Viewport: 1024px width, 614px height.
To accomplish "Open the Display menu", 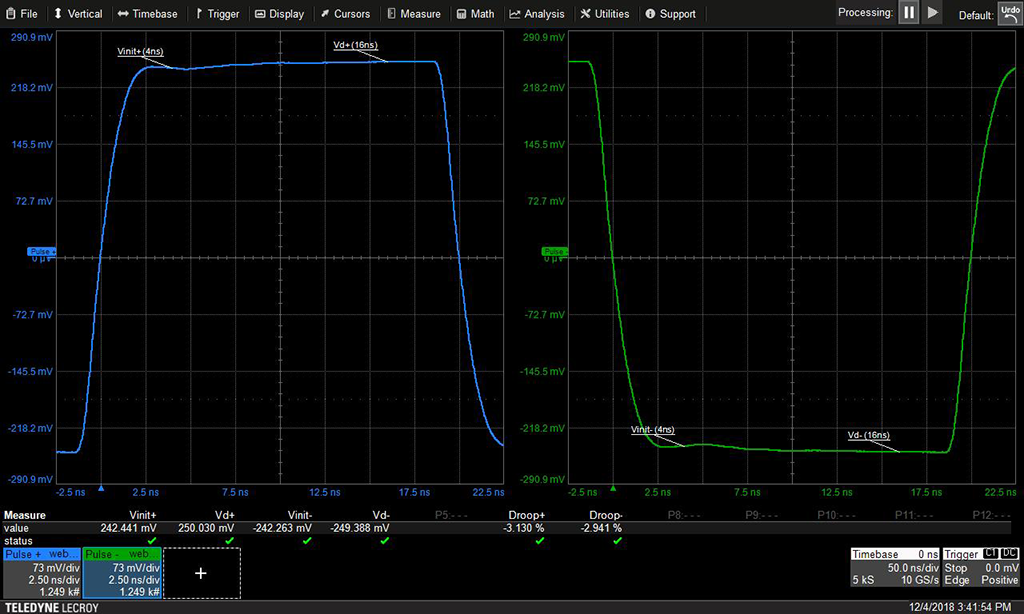I will (279, 14).
